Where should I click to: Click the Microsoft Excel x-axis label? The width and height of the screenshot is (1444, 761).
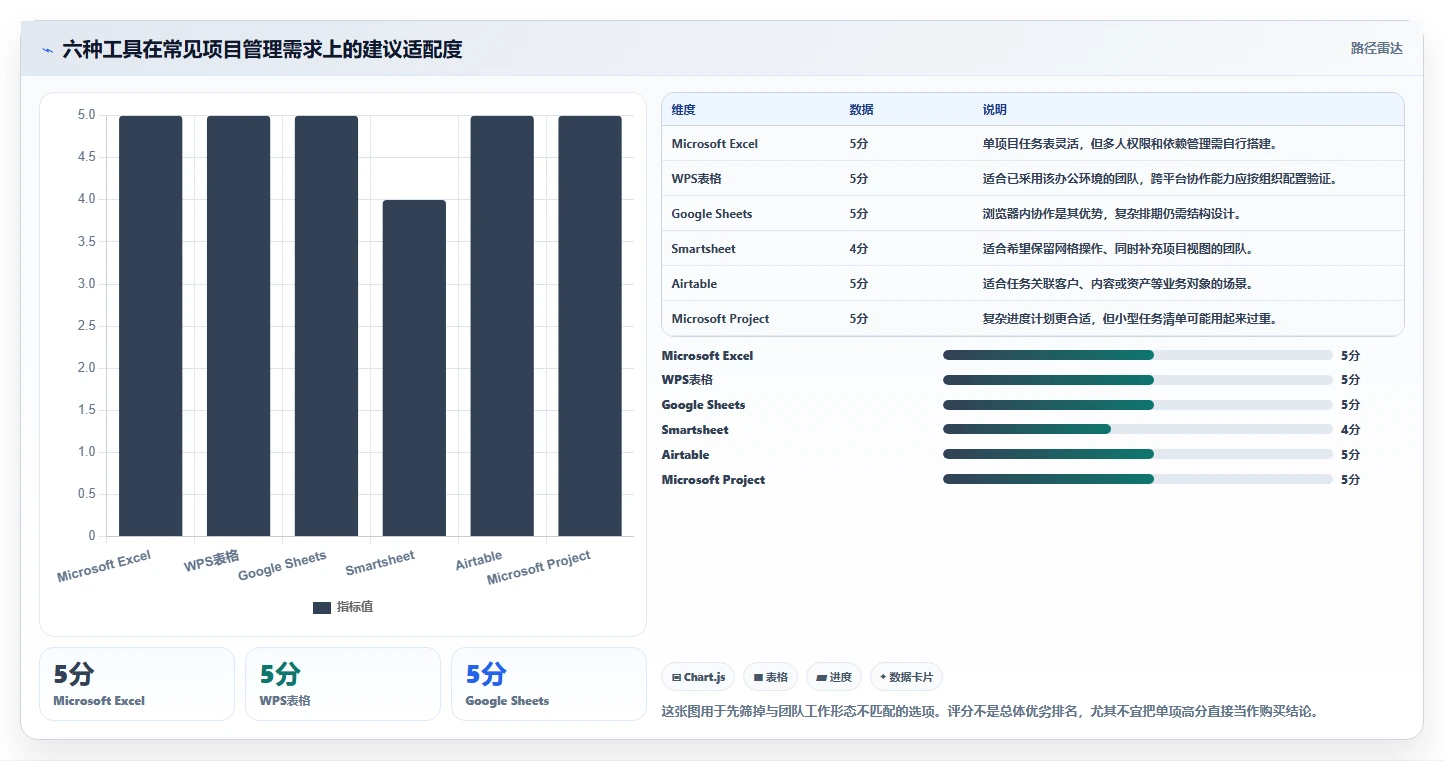[104, 566]
